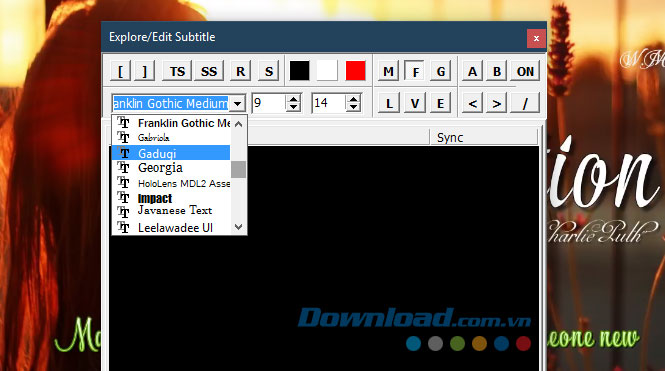Close the Explore/Edit Subtitle window
Viewport: 665px width, 371px height.
point(536,39)
